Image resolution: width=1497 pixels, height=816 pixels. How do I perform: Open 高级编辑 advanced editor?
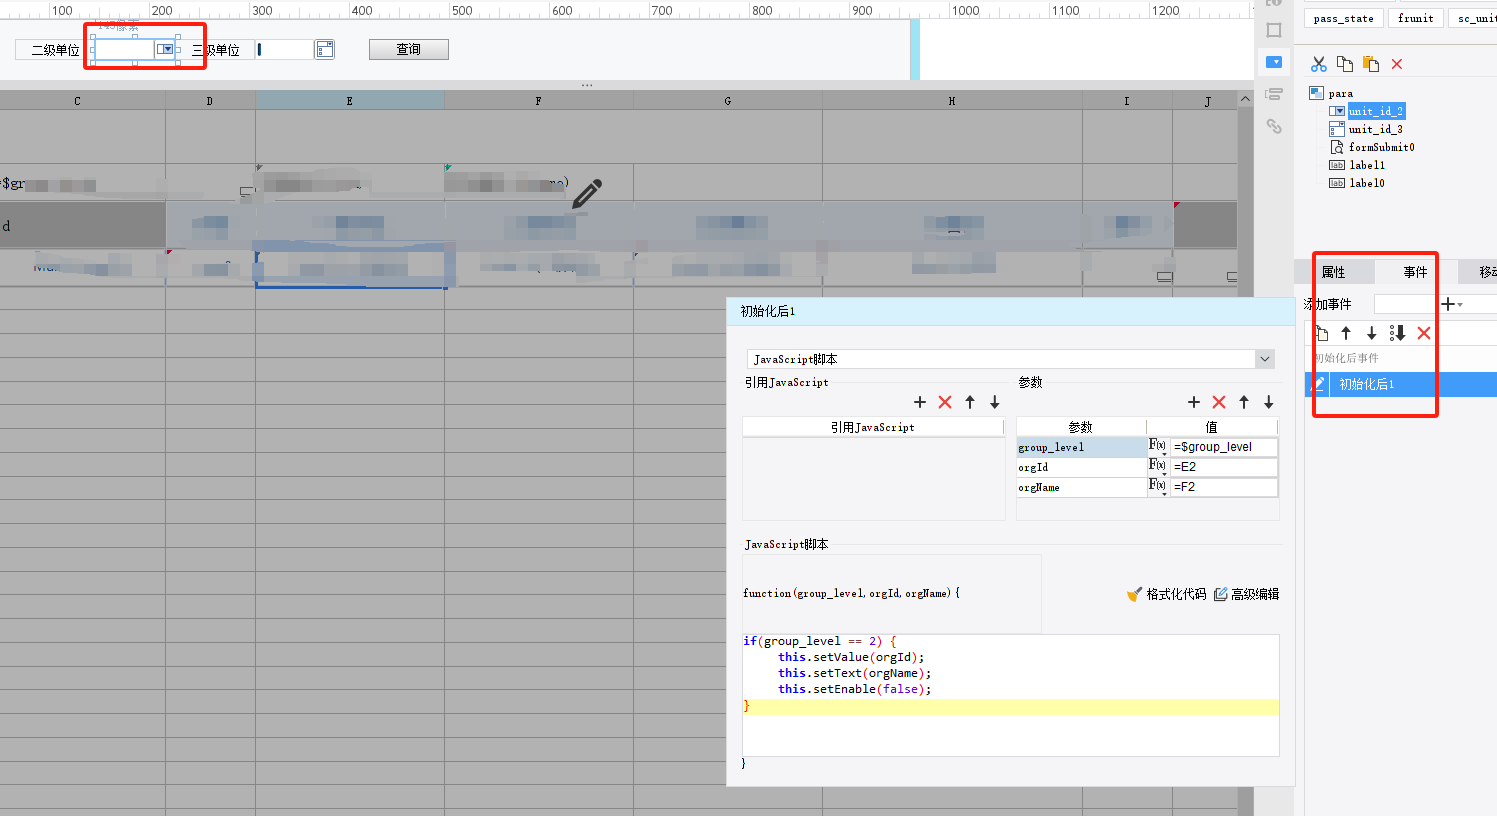[x=1246, y=594]
